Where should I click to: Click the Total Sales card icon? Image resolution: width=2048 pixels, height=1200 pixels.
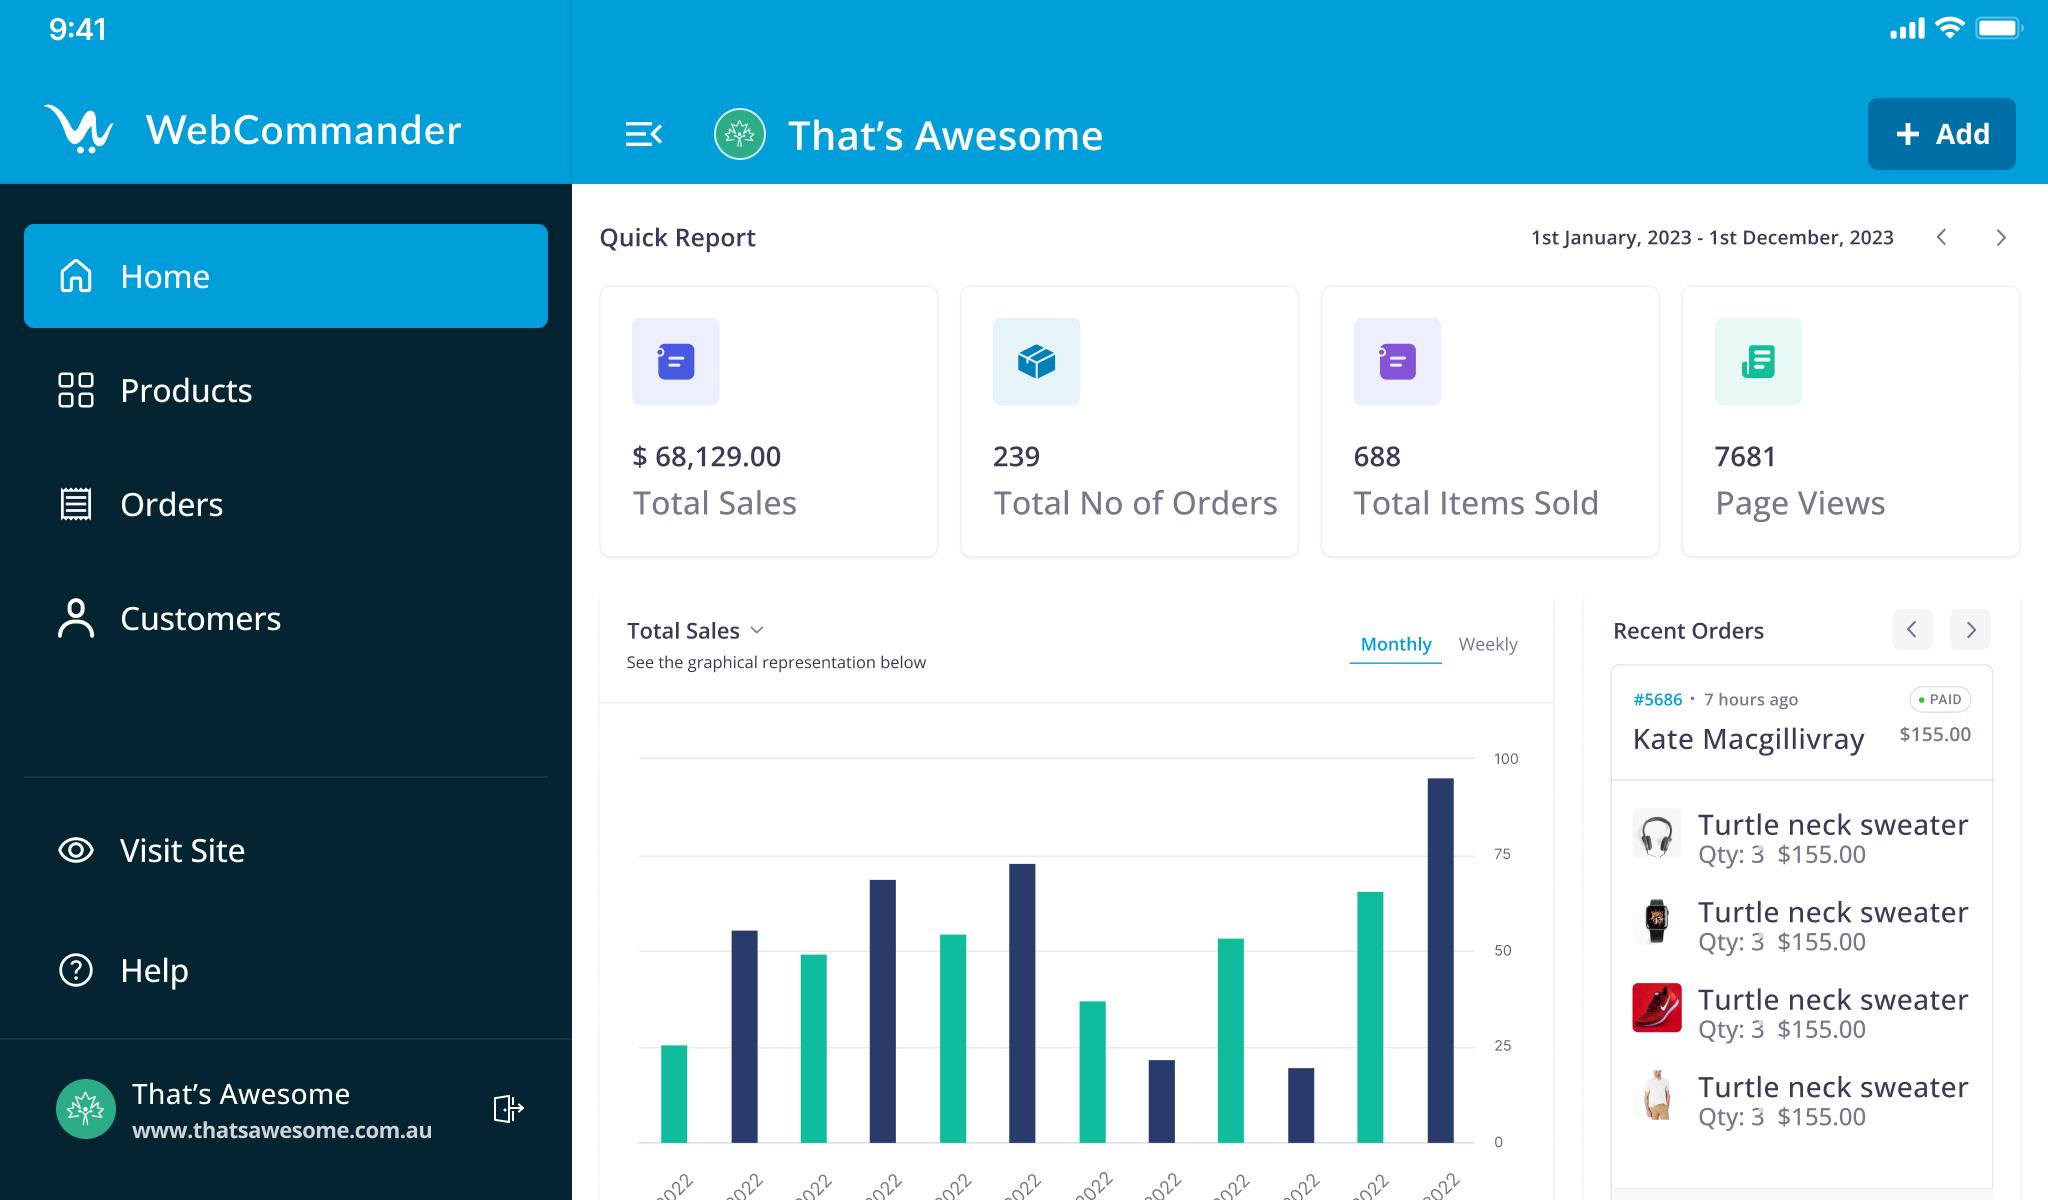[675, 361]
